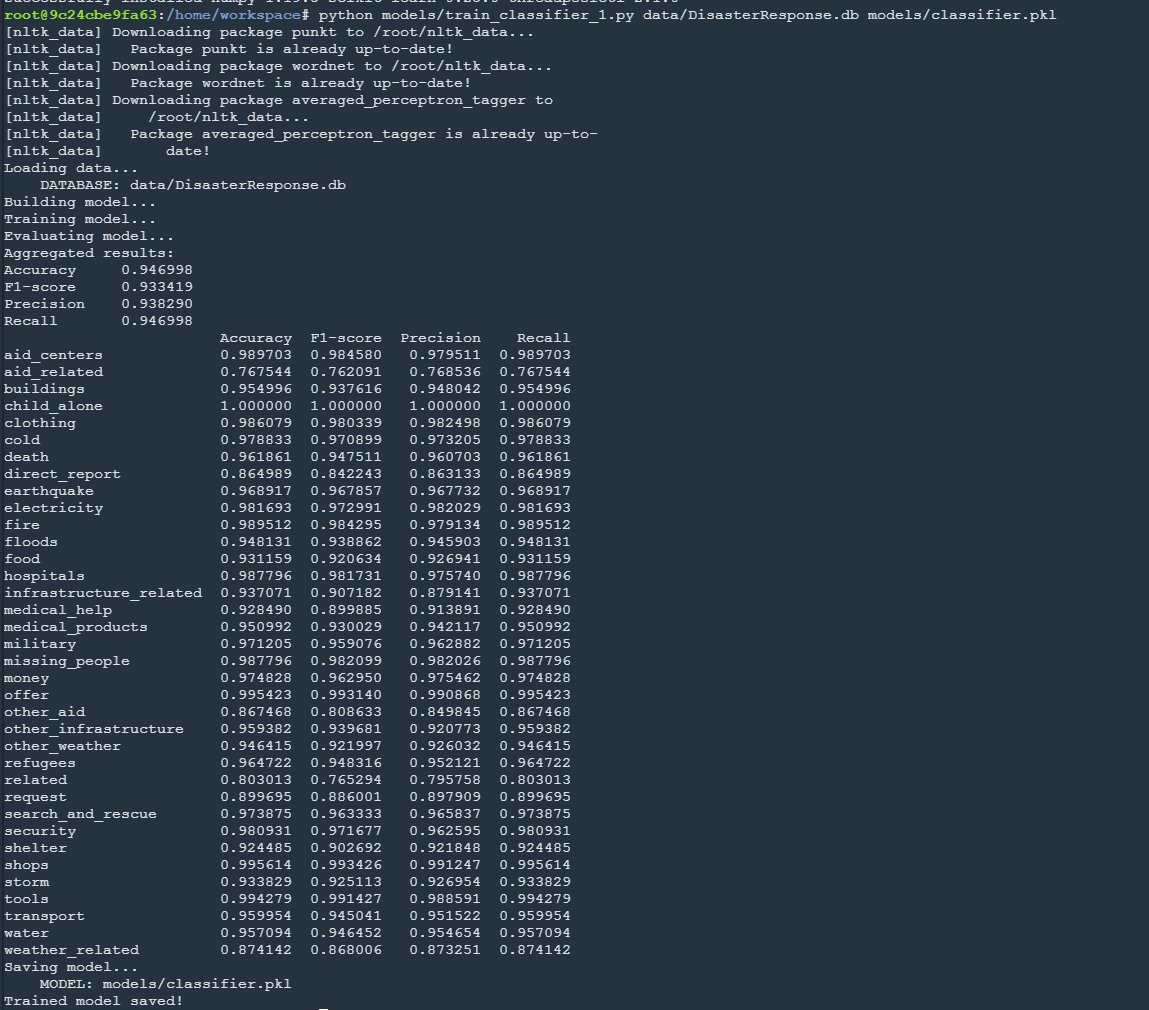This screenshot has height=1010, width=1149.
Task: Click the 'transport' row label
Action: (44, 916)
